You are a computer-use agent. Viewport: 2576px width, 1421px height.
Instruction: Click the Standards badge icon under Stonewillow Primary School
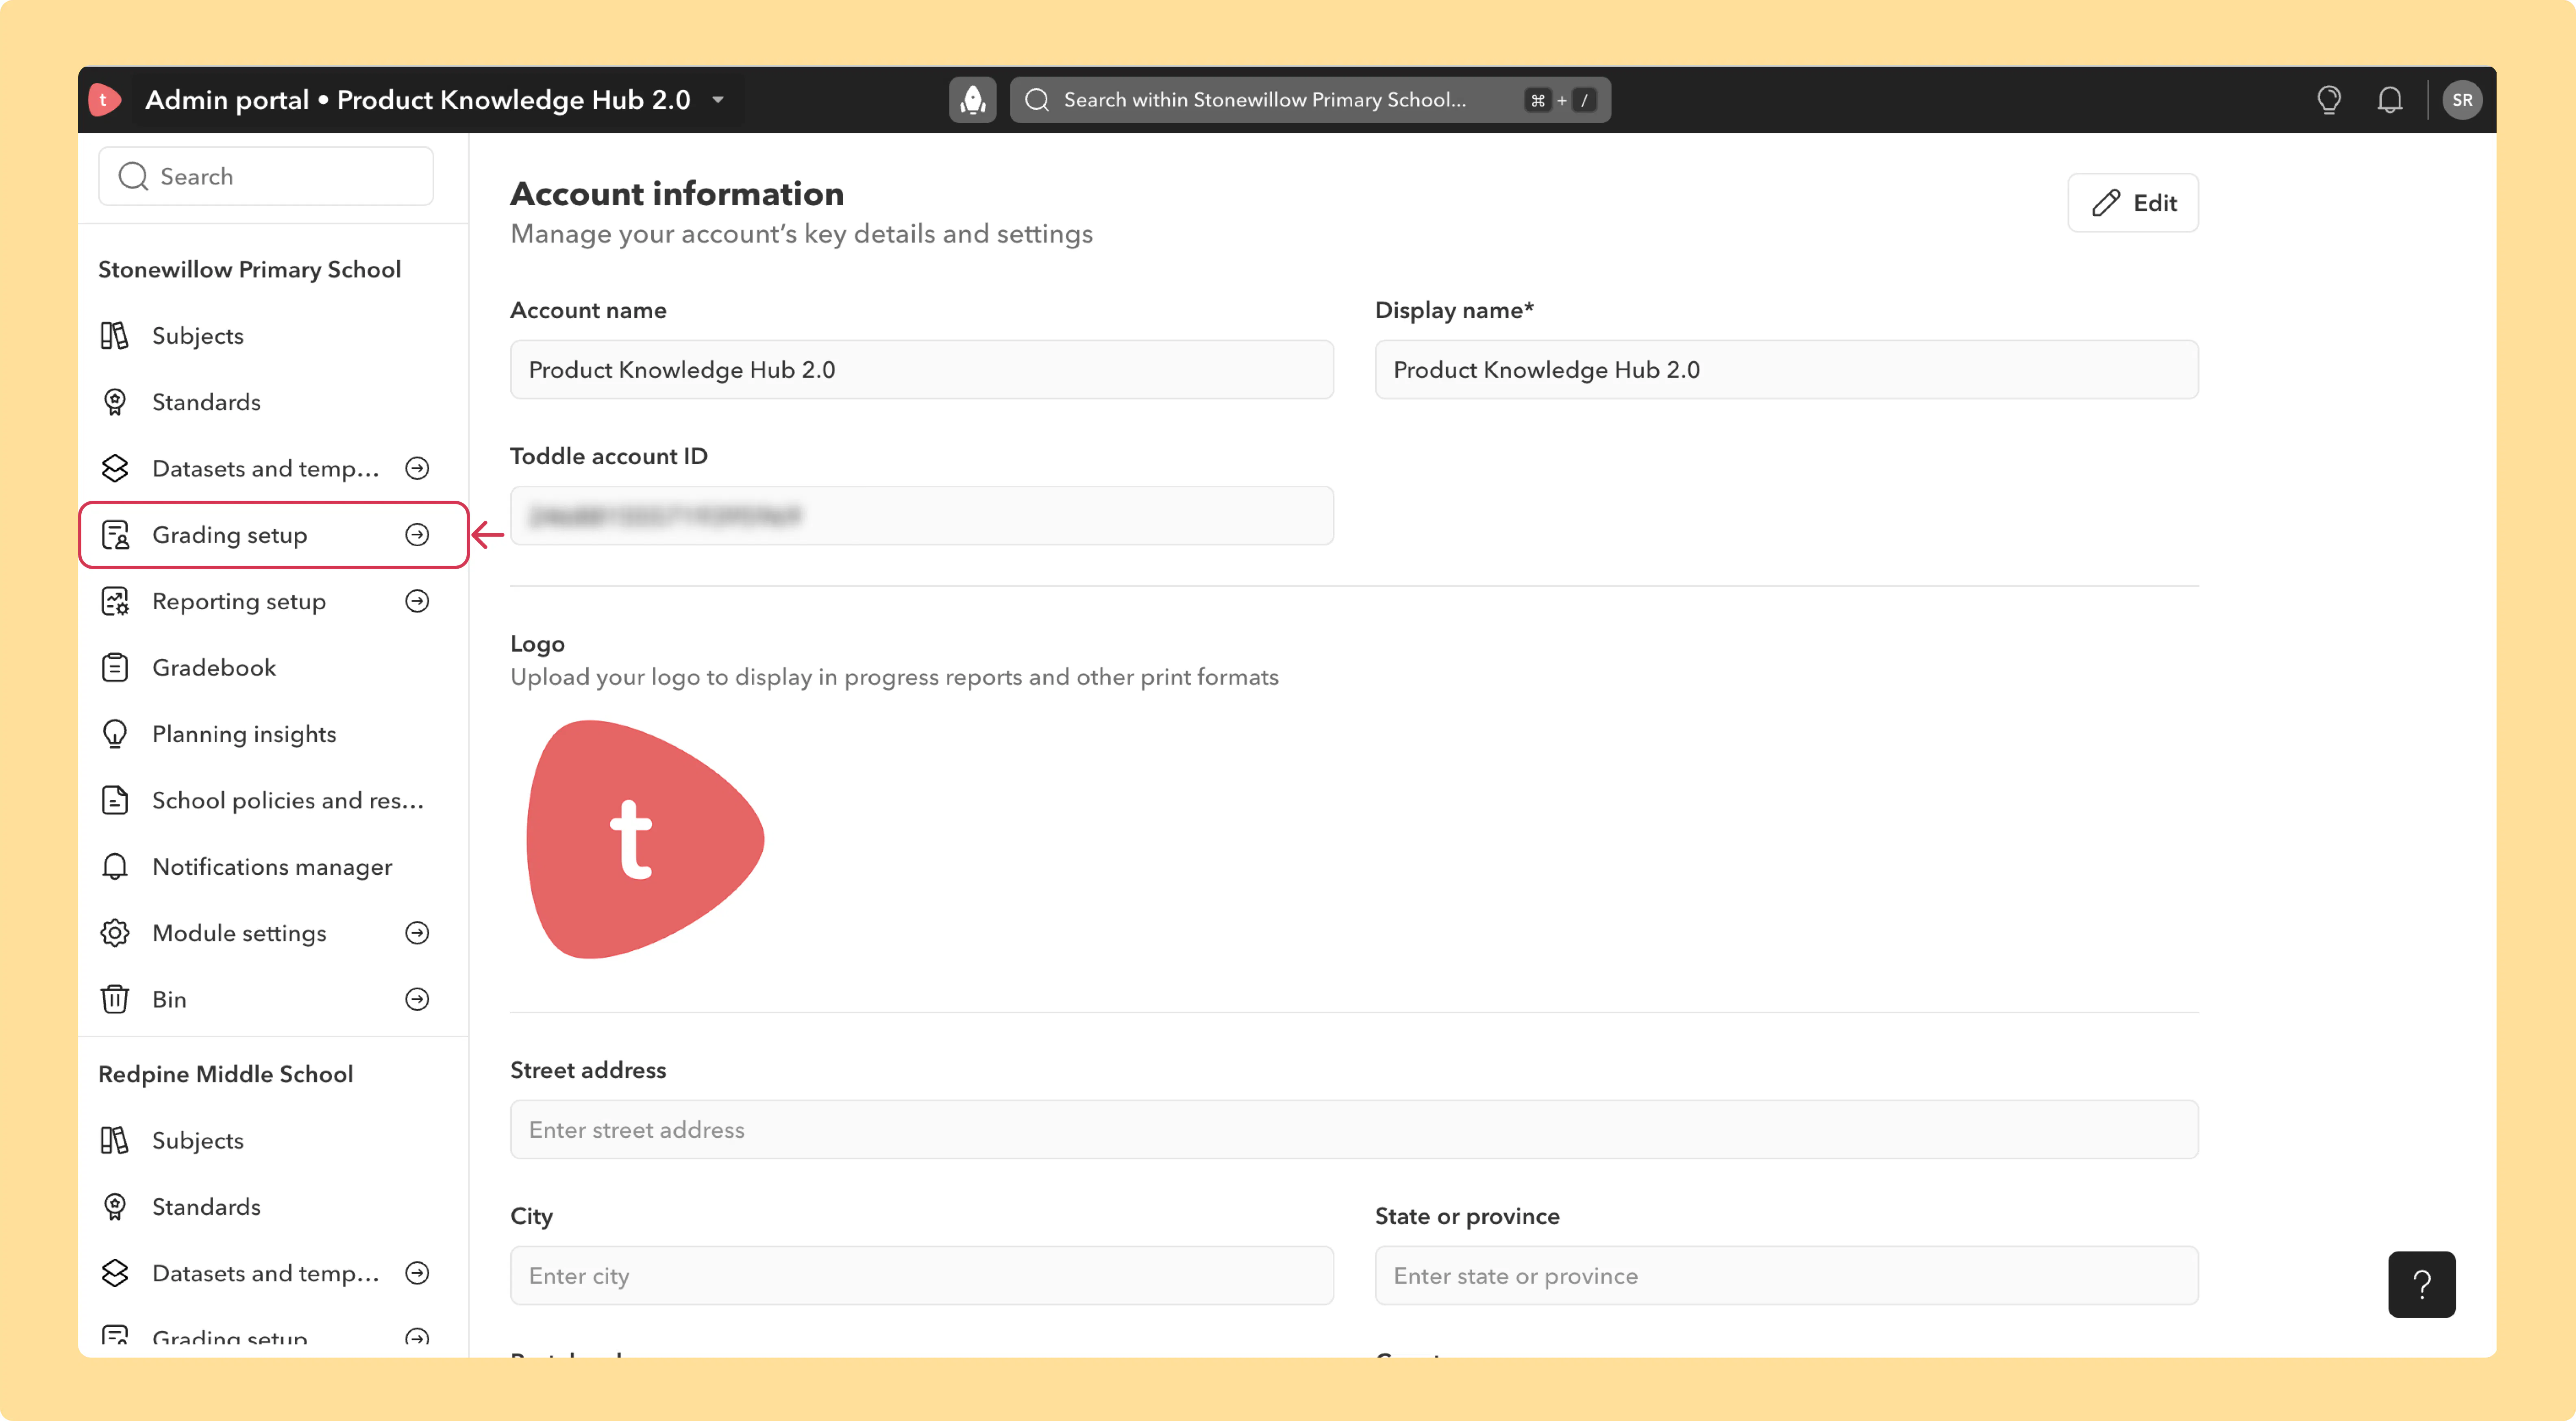click(115, 402)
